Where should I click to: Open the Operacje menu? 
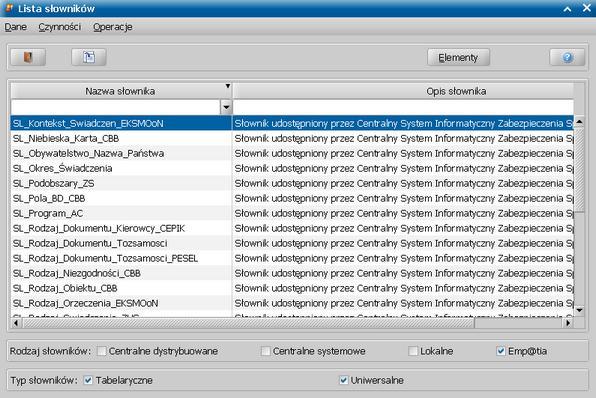(x=113, y=27)
